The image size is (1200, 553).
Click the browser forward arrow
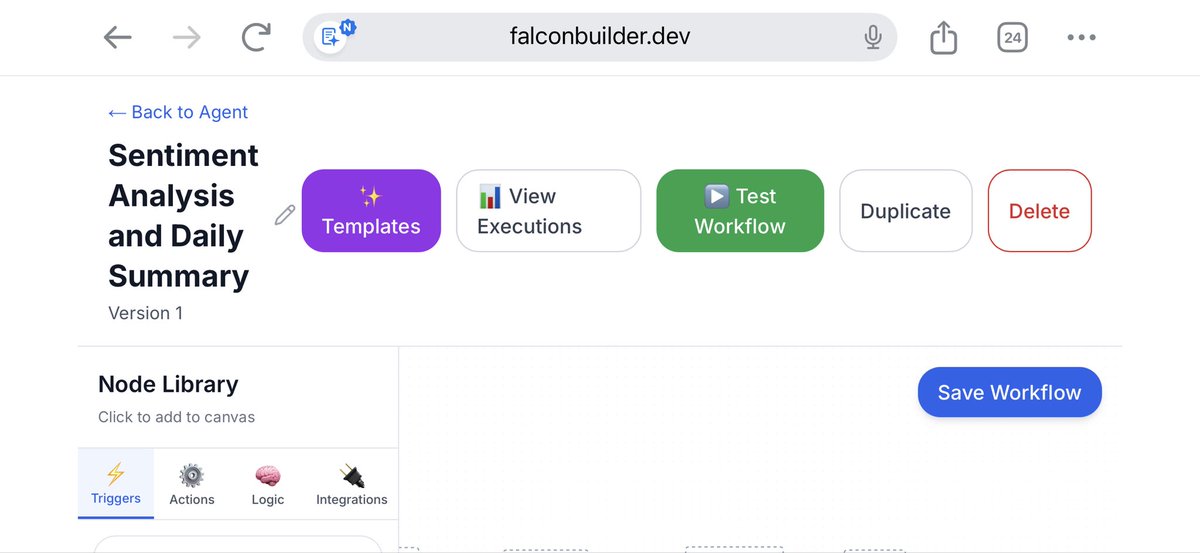coord(186,38)
